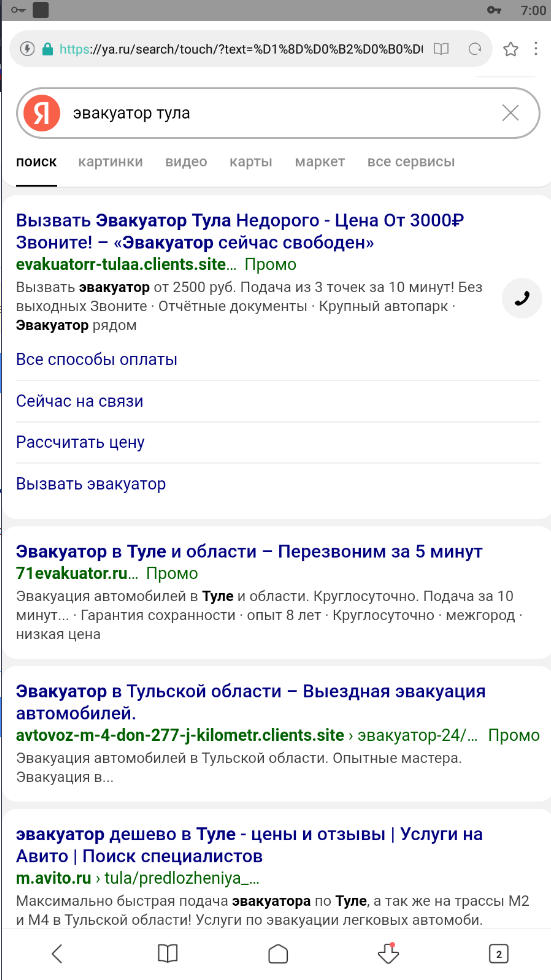
Task: Open 'Вызвать Эвакуатор Тула Недорого' result
Action: click(241, 231)
